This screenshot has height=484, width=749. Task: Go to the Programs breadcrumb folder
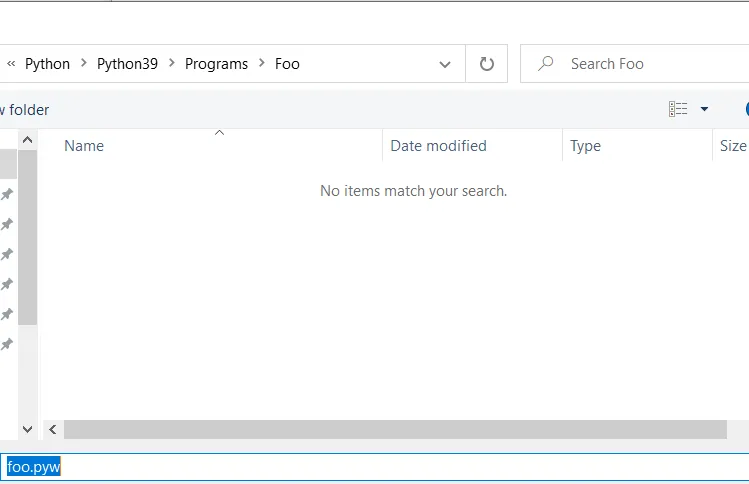pyautogui.click(x=216, y=64)
